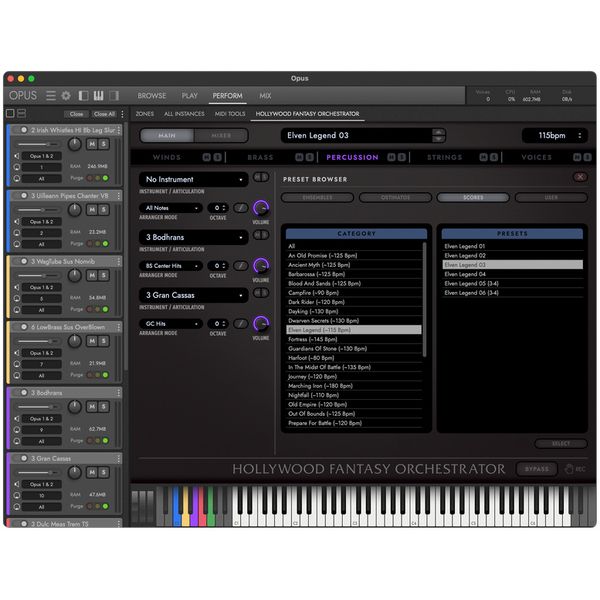Click the power icon of Uilleann Pipes
Image resolution: width=600 pixels, height=600 pixels.
click(x=24, y=196)
